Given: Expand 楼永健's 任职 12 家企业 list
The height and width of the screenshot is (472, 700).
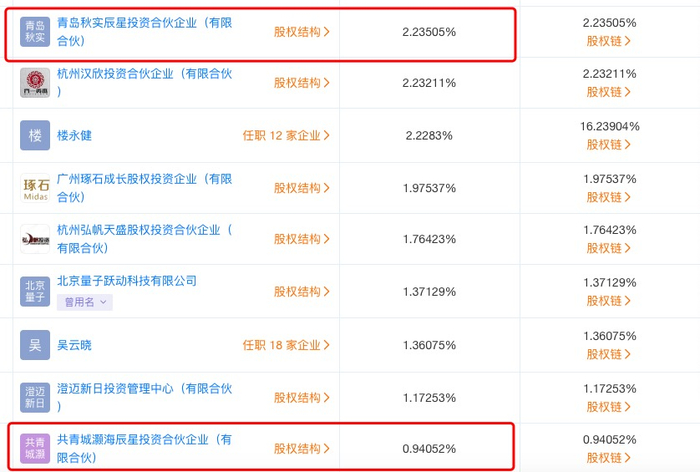Looking at the screenshot, I should pos(286,135).
